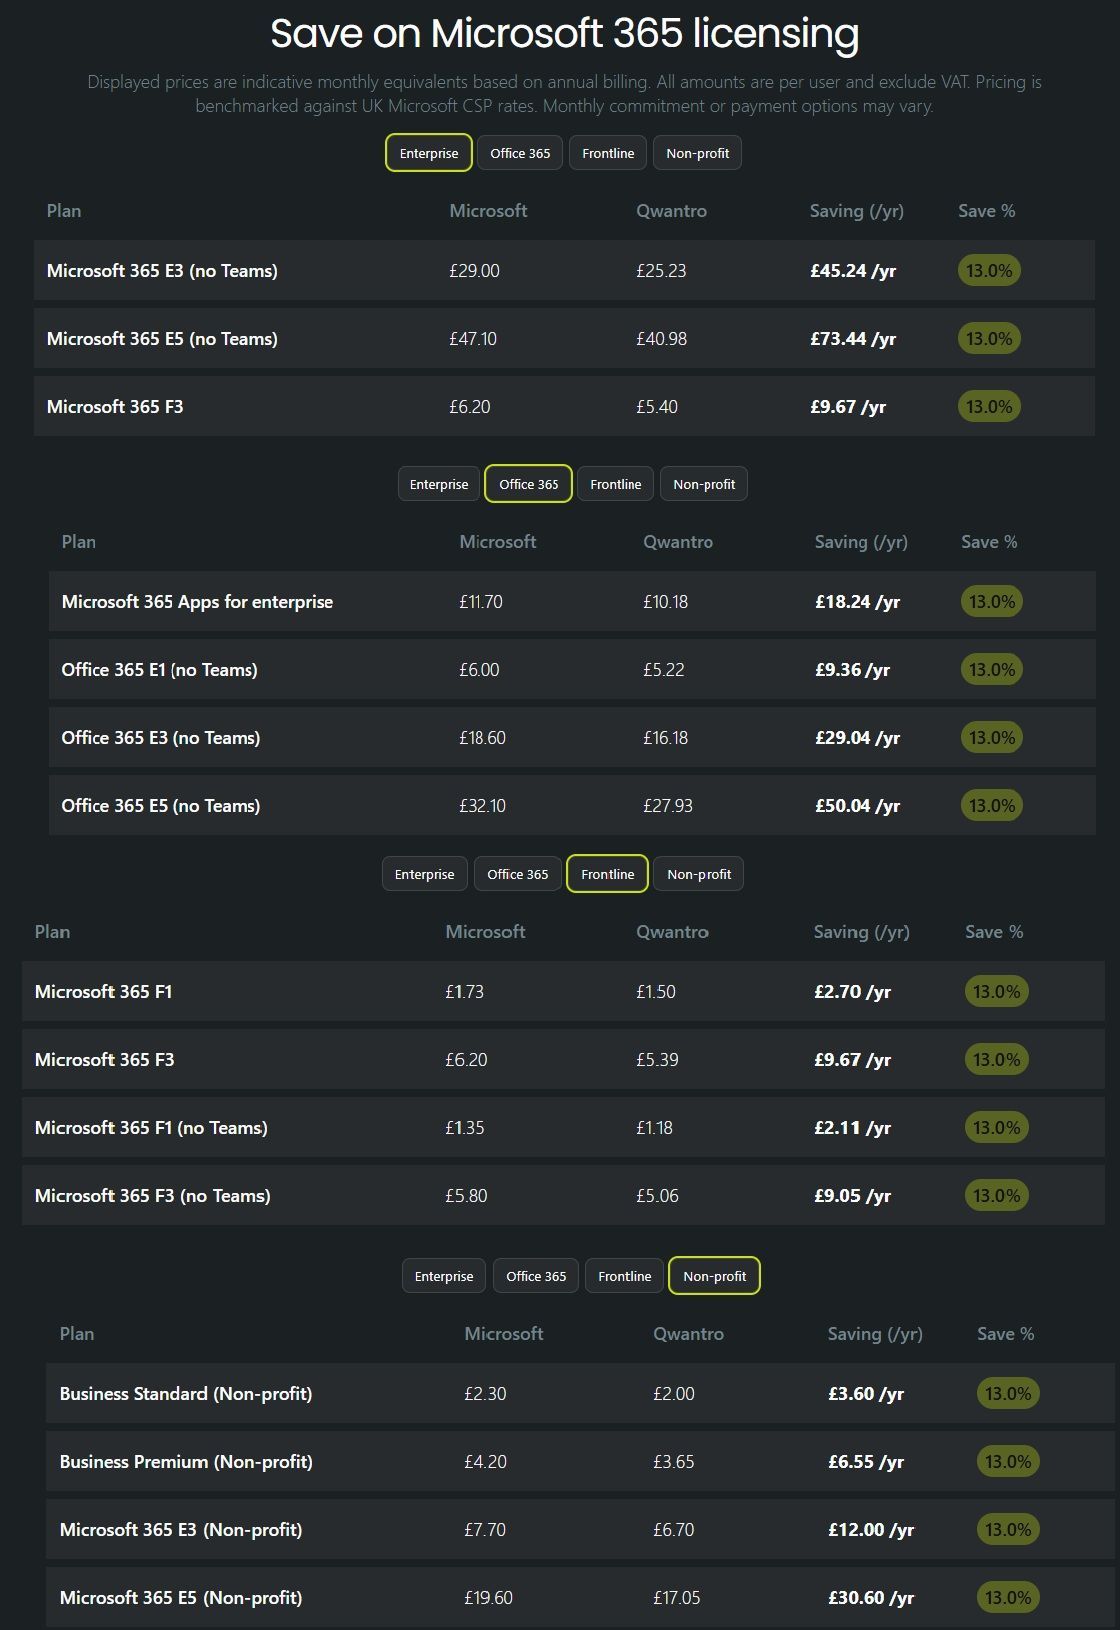Select the highlighted Non-profit tab

coord(714,1276)
